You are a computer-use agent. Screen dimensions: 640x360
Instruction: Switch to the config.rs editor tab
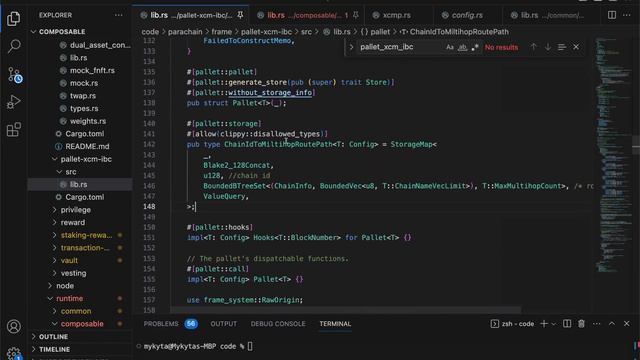[x=467, y=15]
